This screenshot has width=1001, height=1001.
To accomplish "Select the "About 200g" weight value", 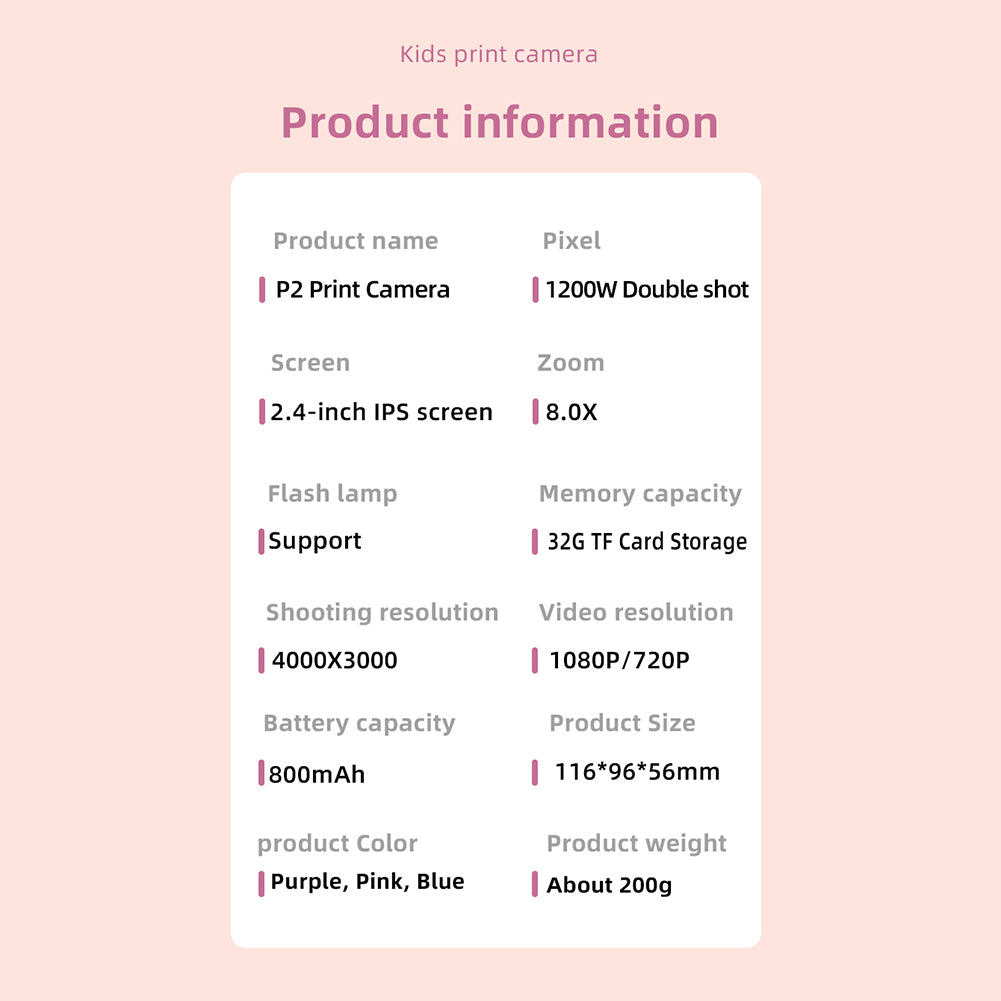I will point(609,885).
